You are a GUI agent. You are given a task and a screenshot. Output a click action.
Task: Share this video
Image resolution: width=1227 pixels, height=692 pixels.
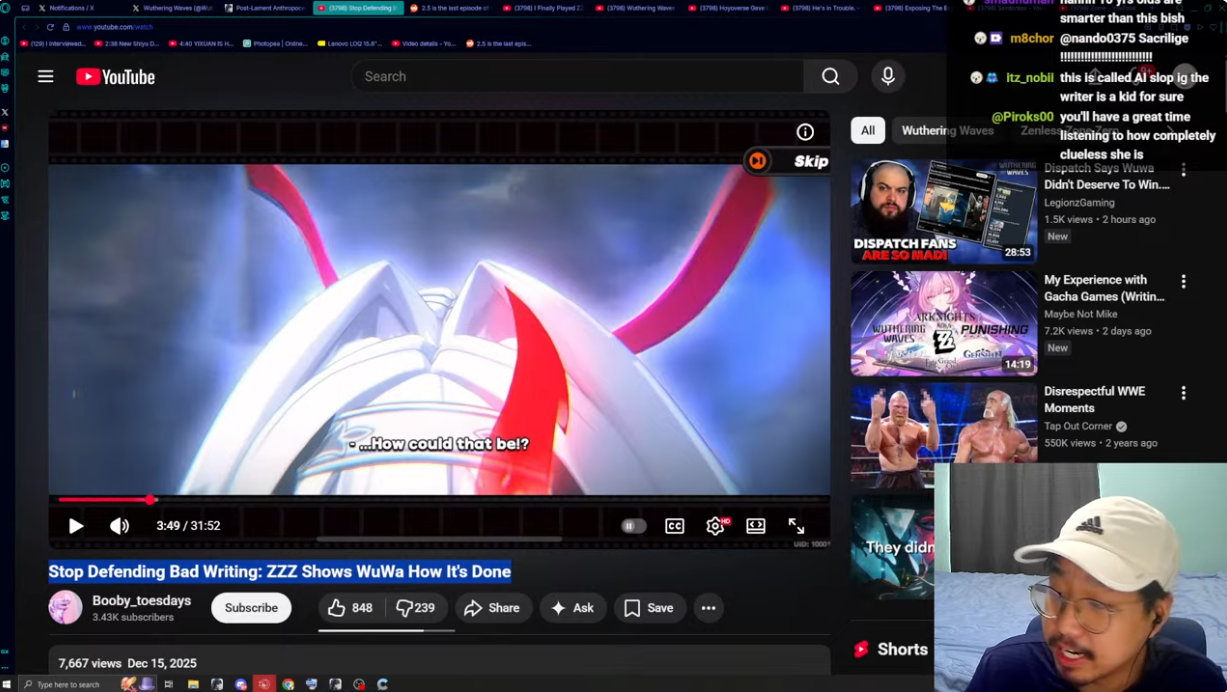tap(492, 608)
